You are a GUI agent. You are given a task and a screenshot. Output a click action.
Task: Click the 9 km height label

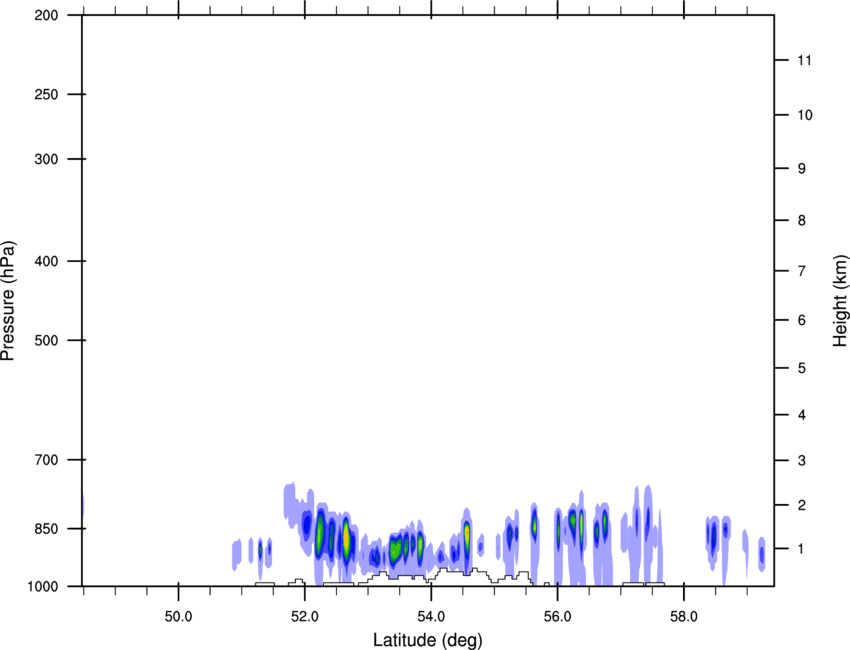(802, 169)
